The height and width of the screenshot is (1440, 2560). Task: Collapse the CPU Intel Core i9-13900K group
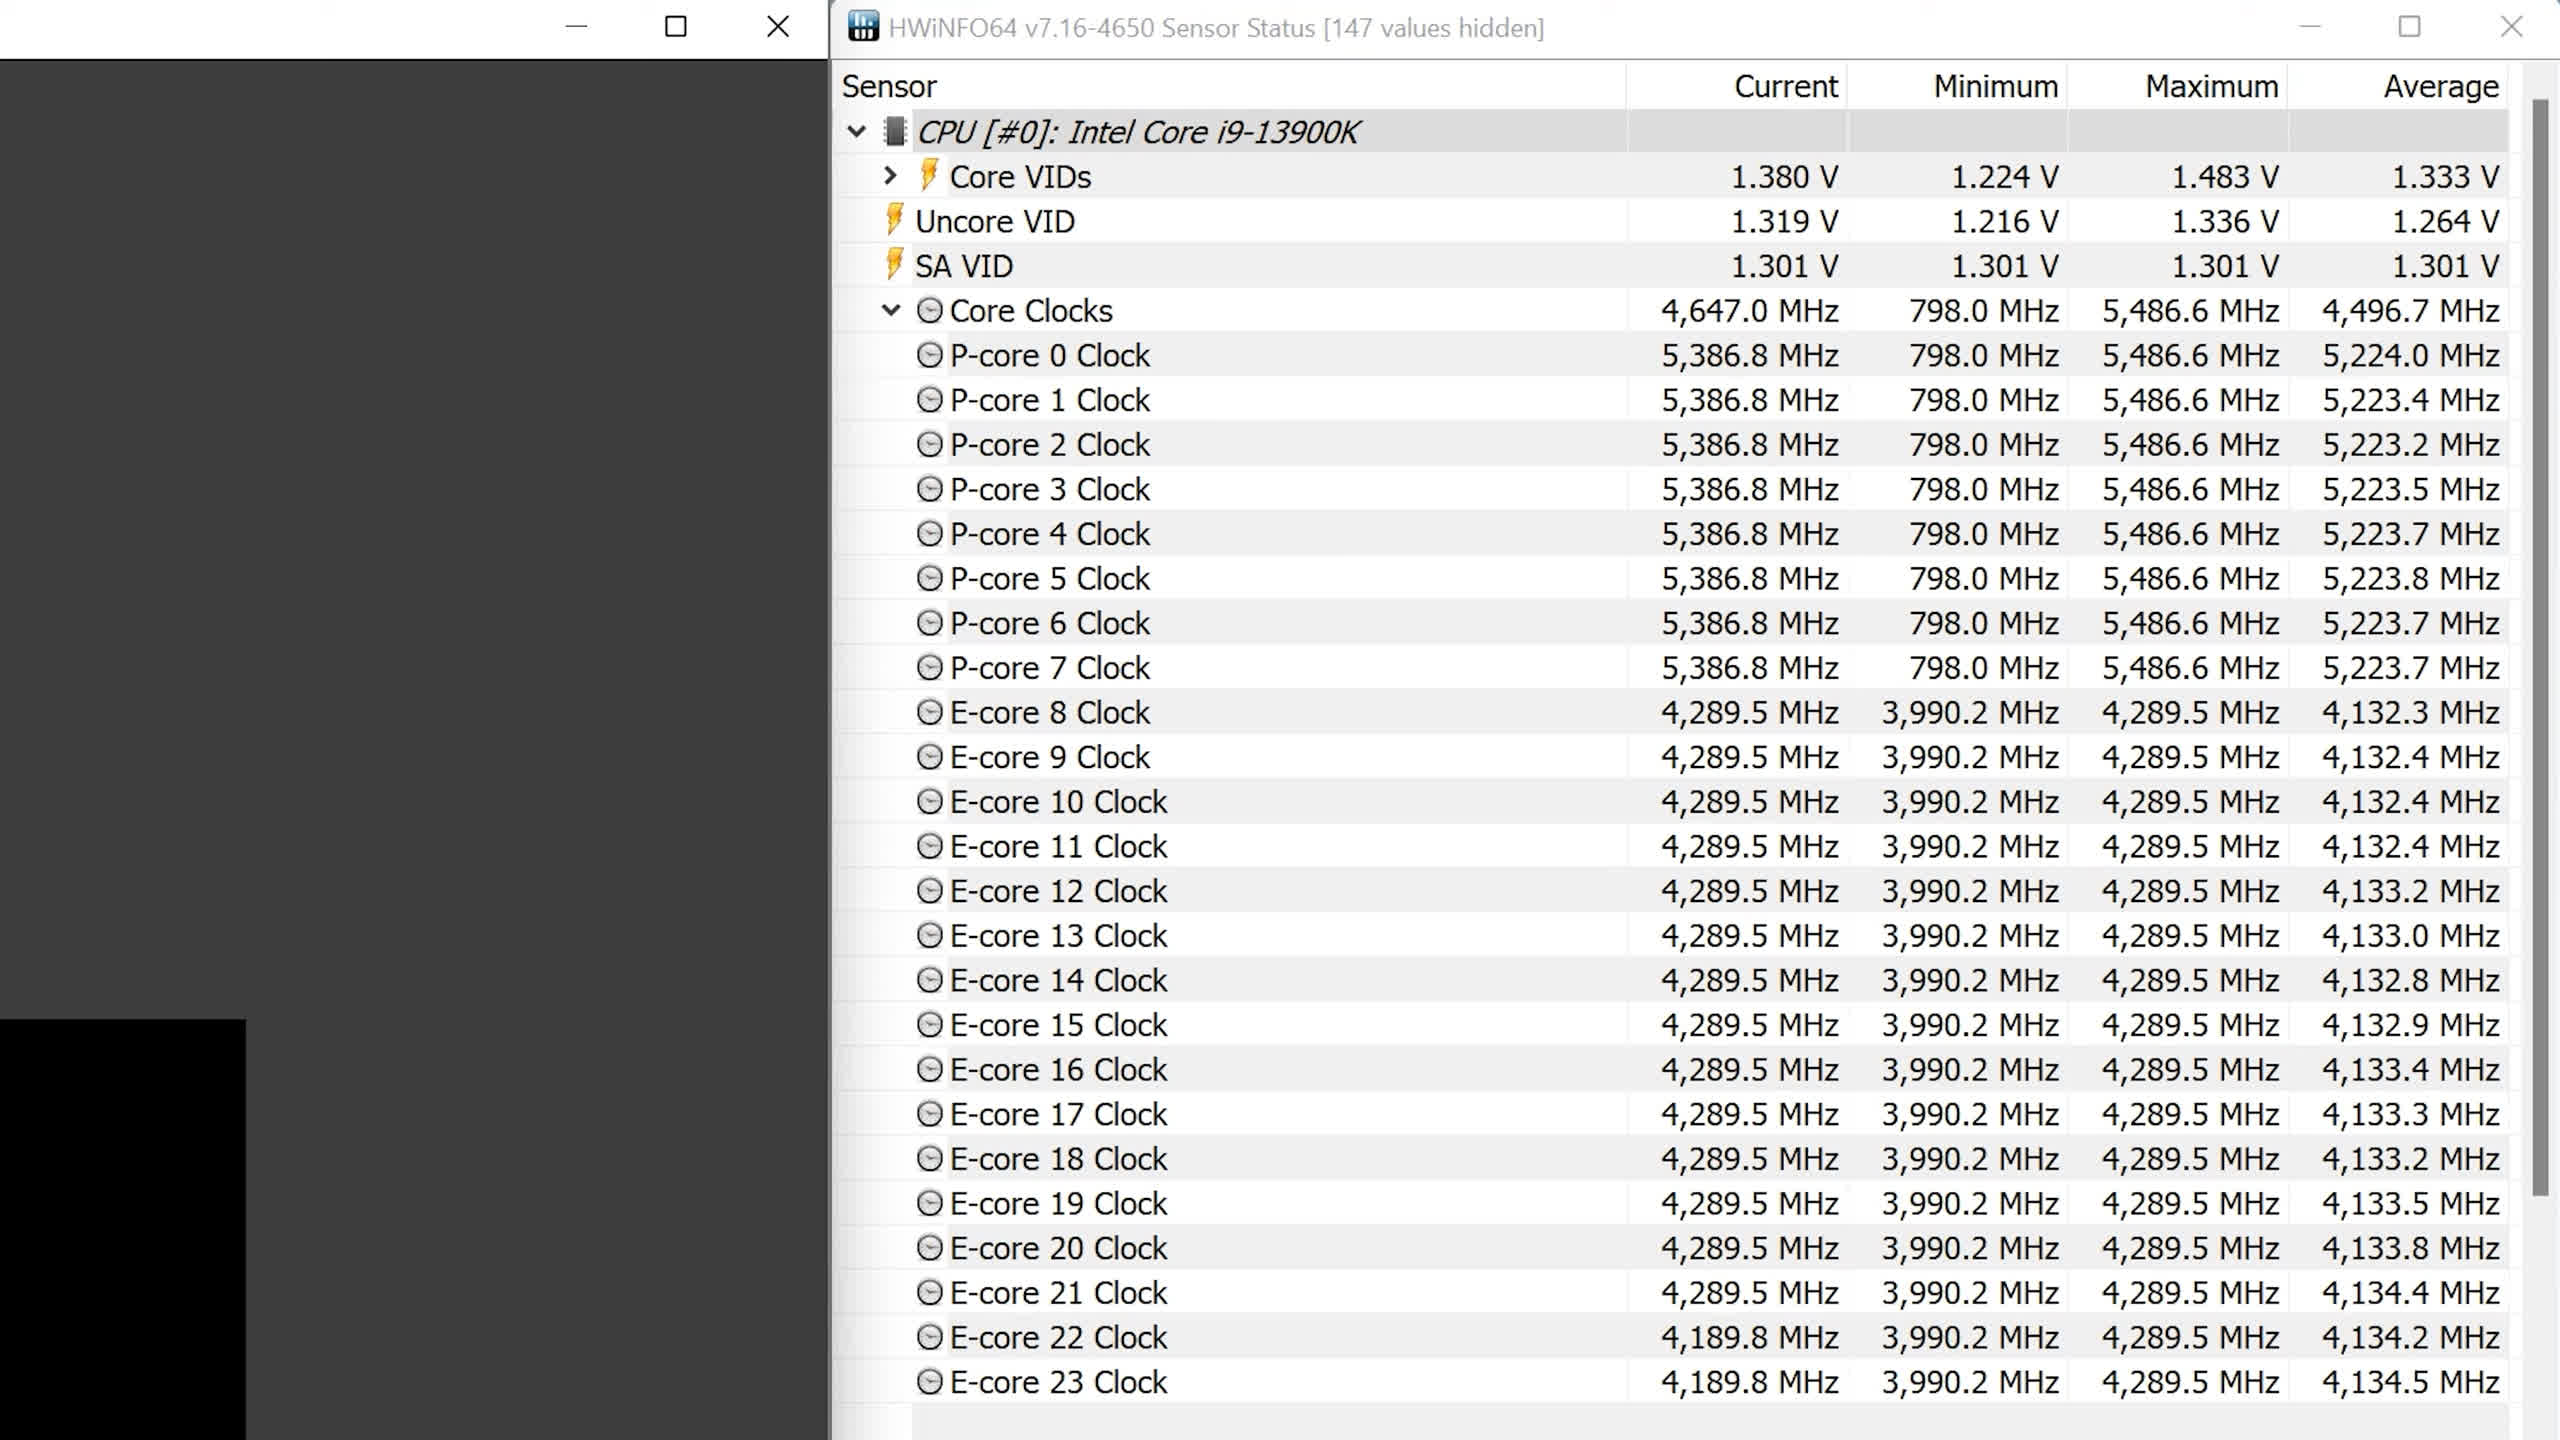click(x=856, y=132)
